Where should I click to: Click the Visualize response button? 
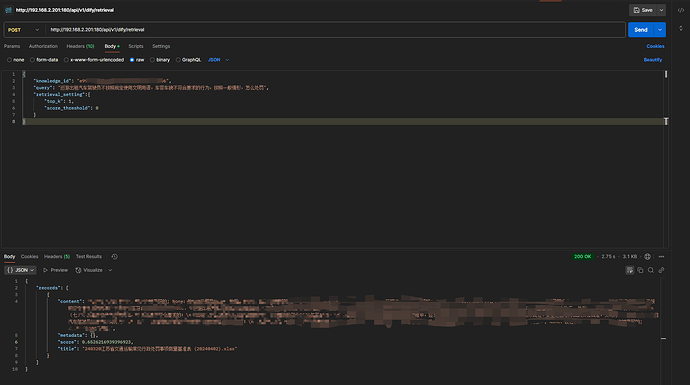(x=89, y=270)
